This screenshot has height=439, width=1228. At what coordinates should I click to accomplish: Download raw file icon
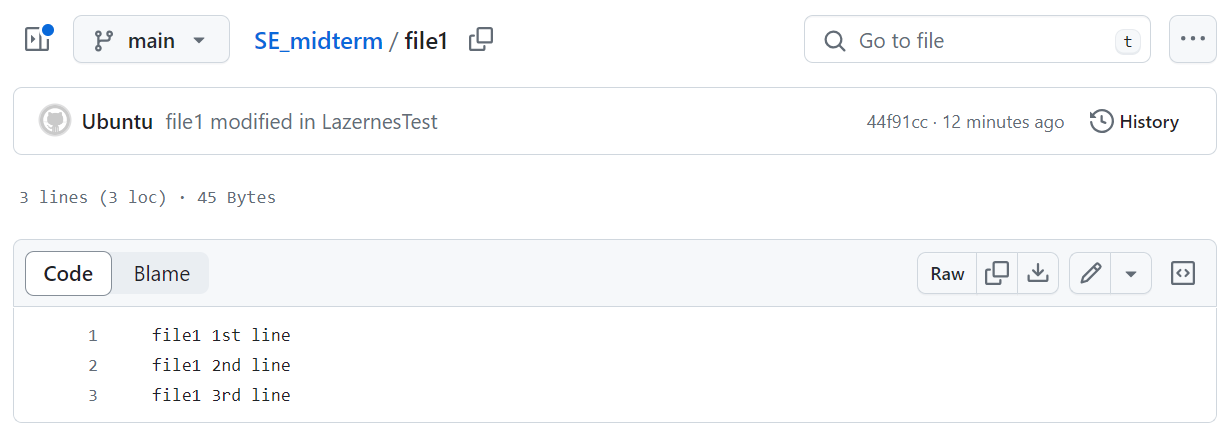coord(1038,274)
